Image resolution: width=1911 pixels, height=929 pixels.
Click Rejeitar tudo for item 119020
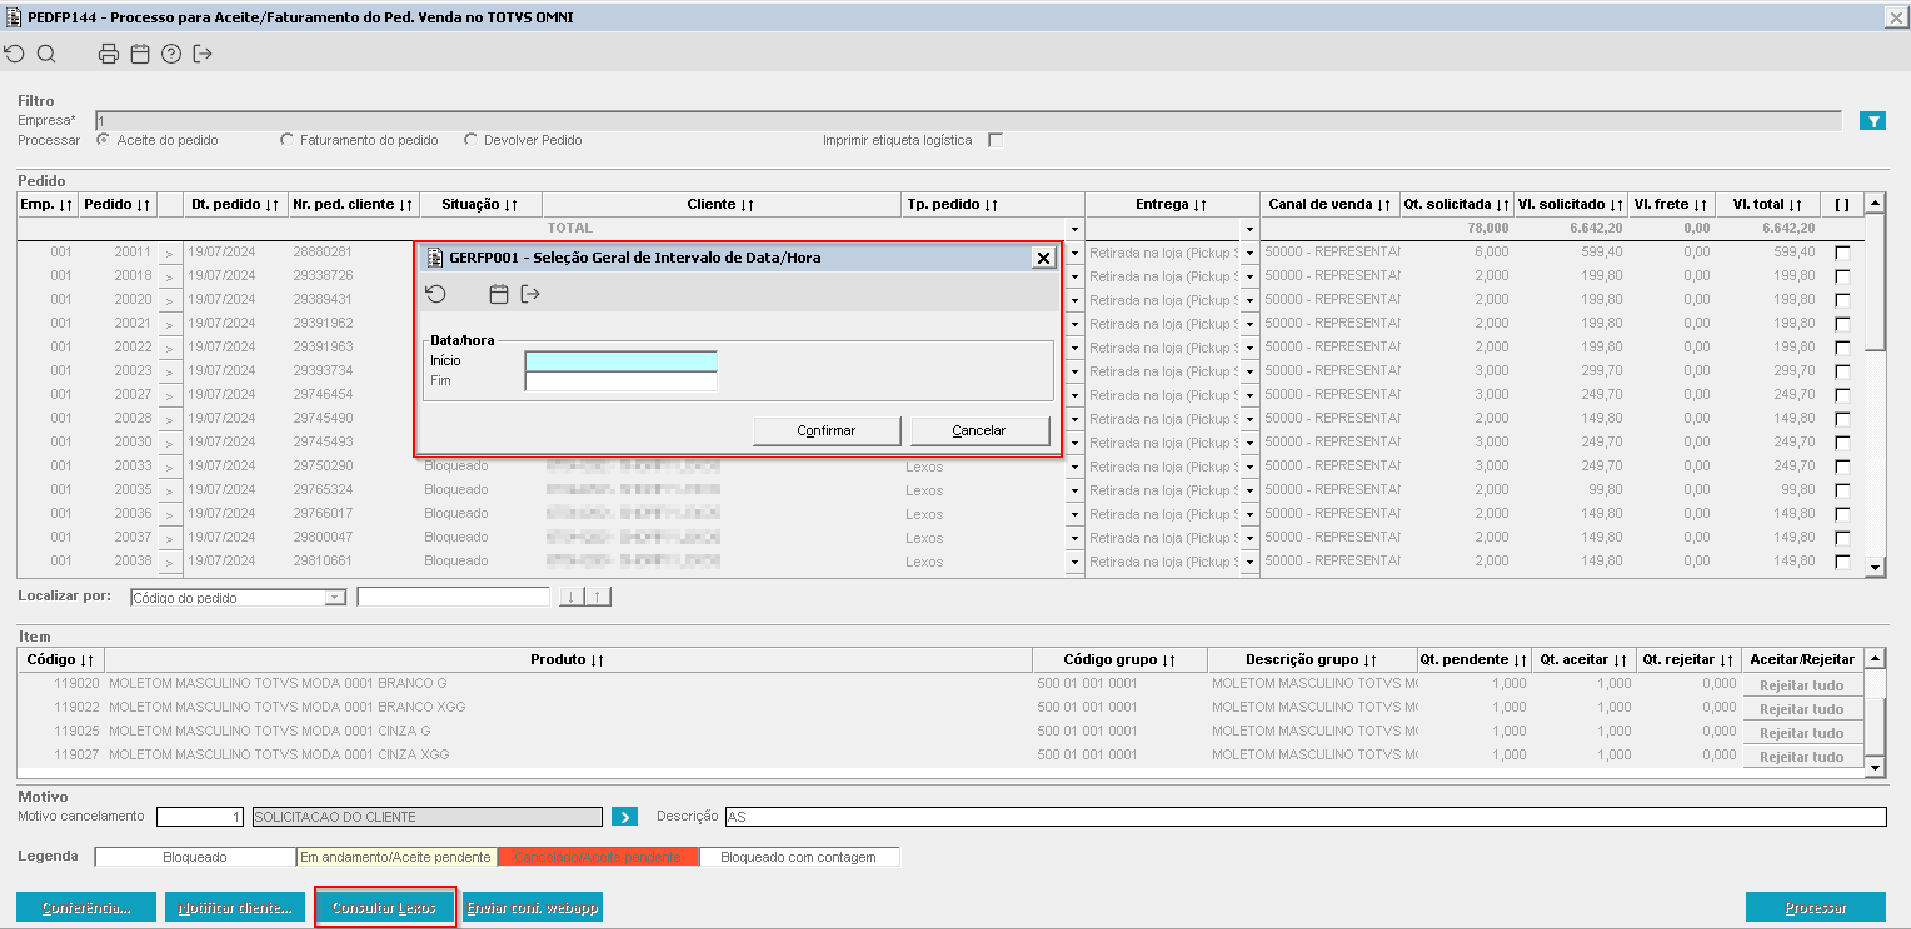[1801, 685]
